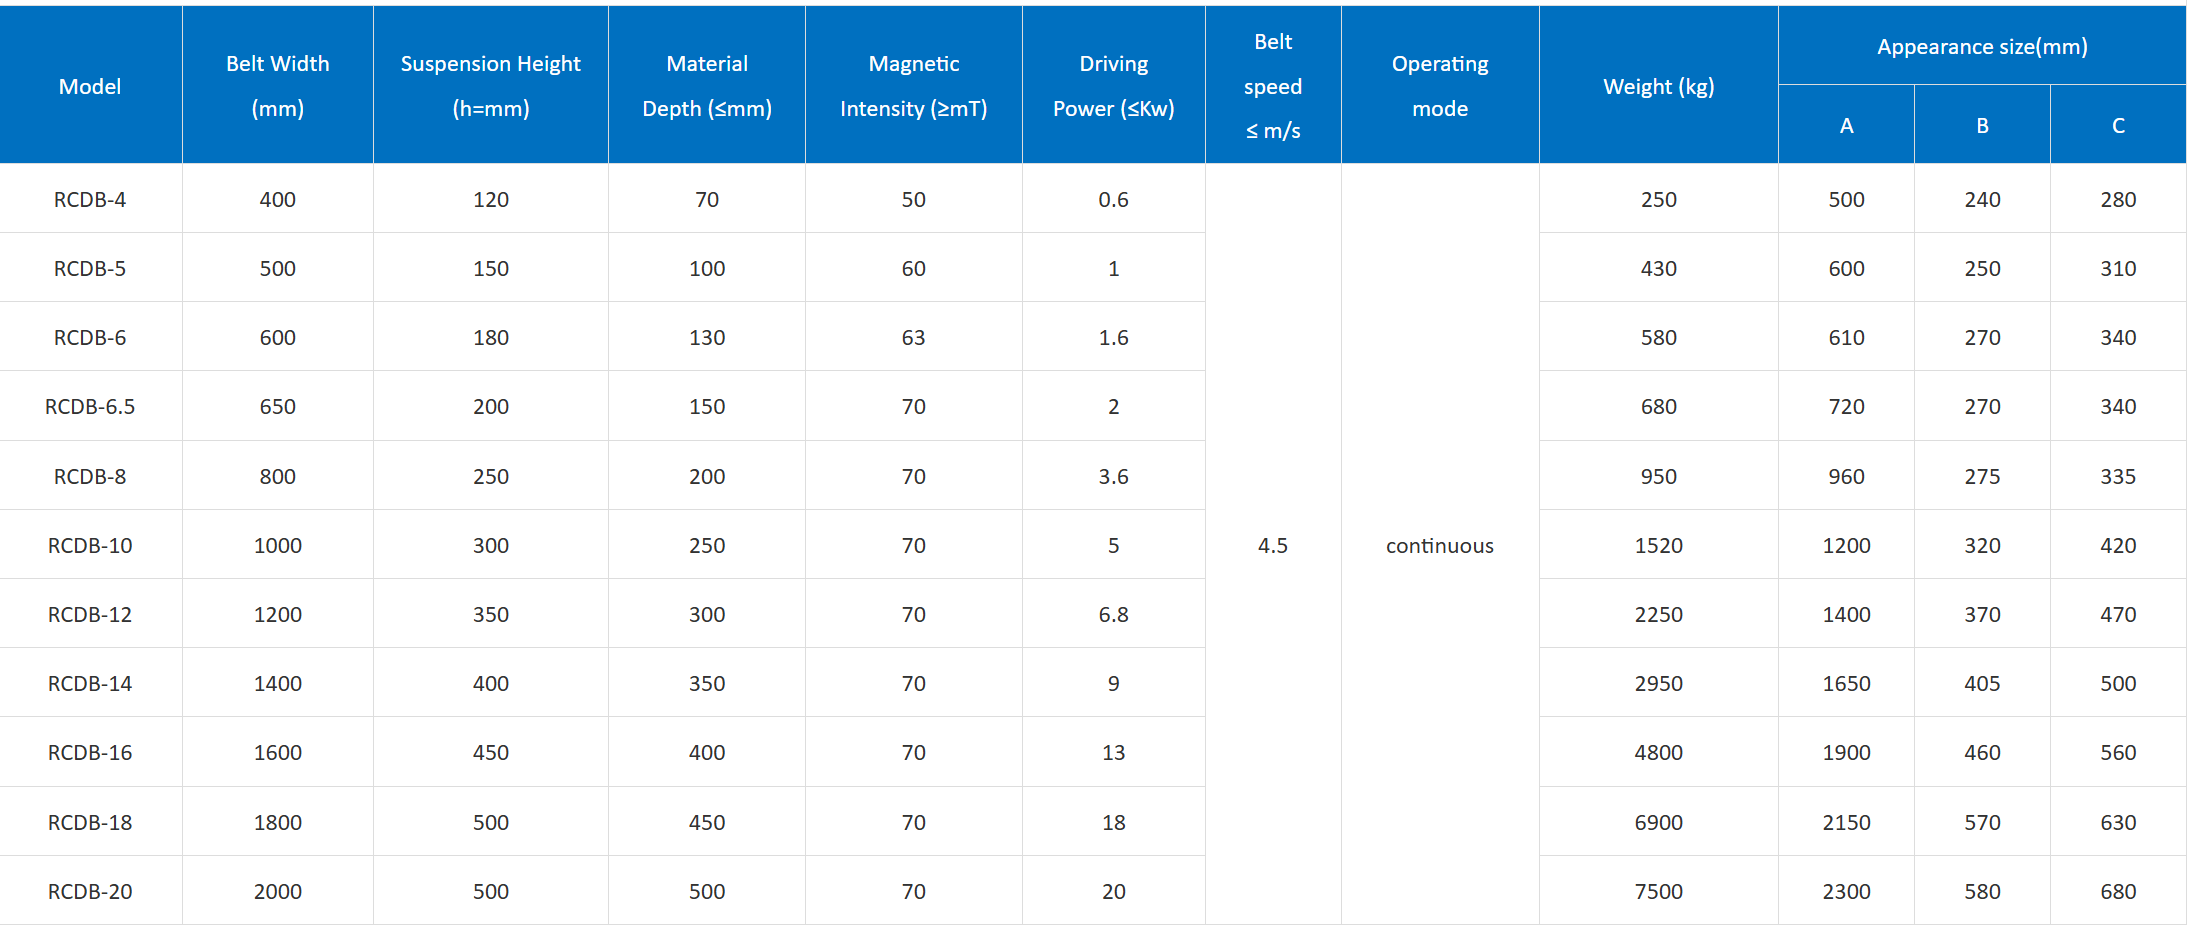
Task: Select the 2250 weight cell
Action: (1658, 615)
